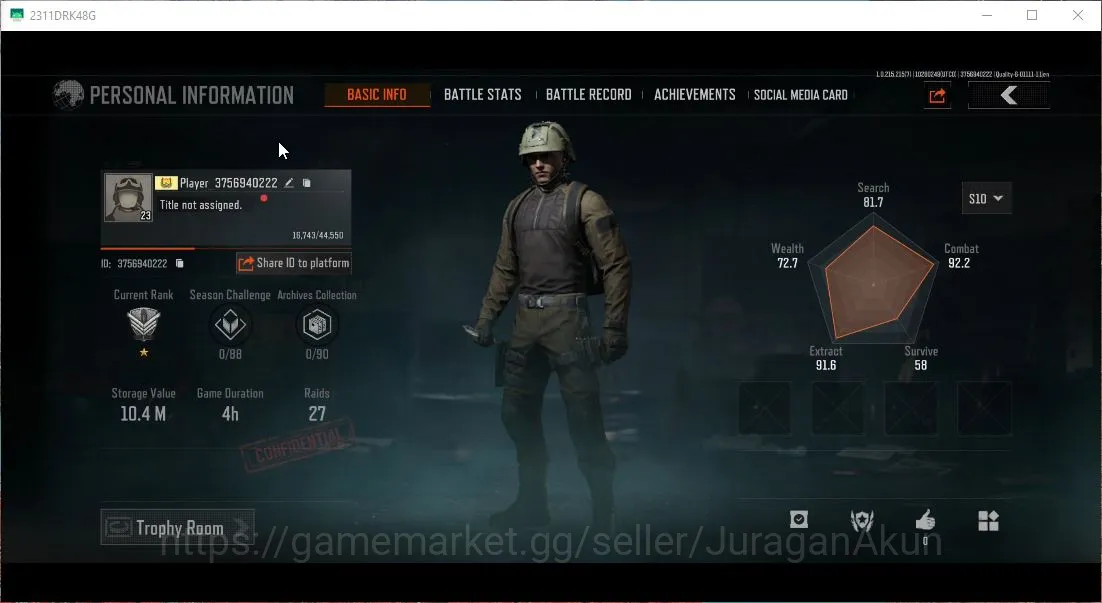The height and width of the screenshot is (603, 1102).
Task: Click the 16,743/44,550 experience text
Action: (x=318, y=235)
